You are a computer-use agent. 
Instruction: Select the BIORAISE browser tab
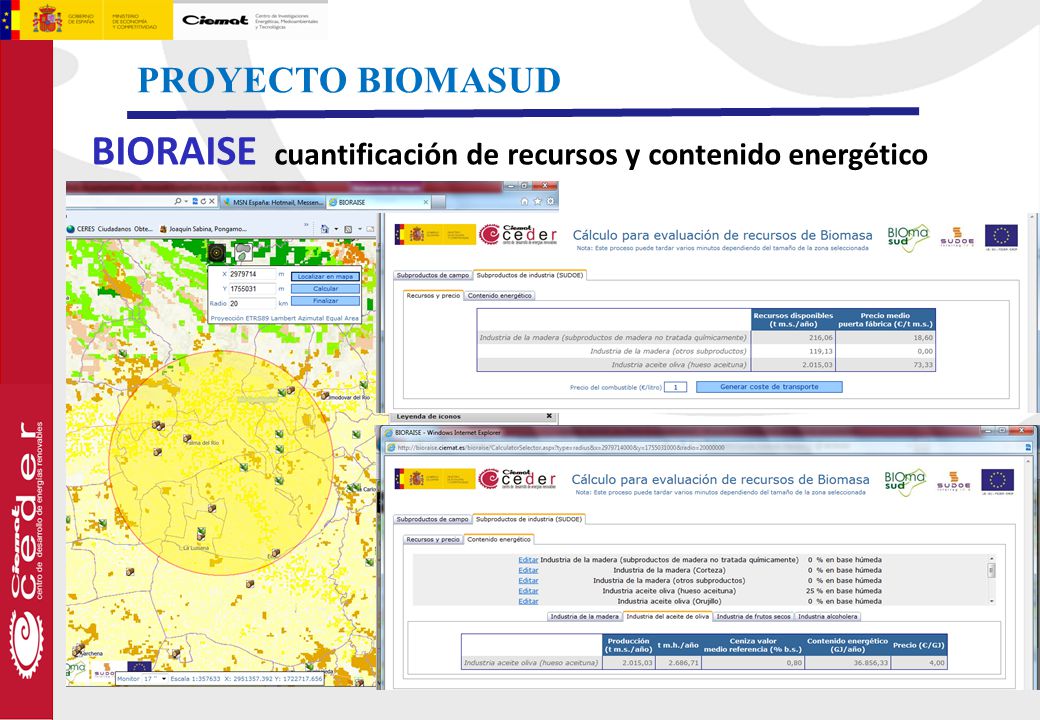coord(380,202)
